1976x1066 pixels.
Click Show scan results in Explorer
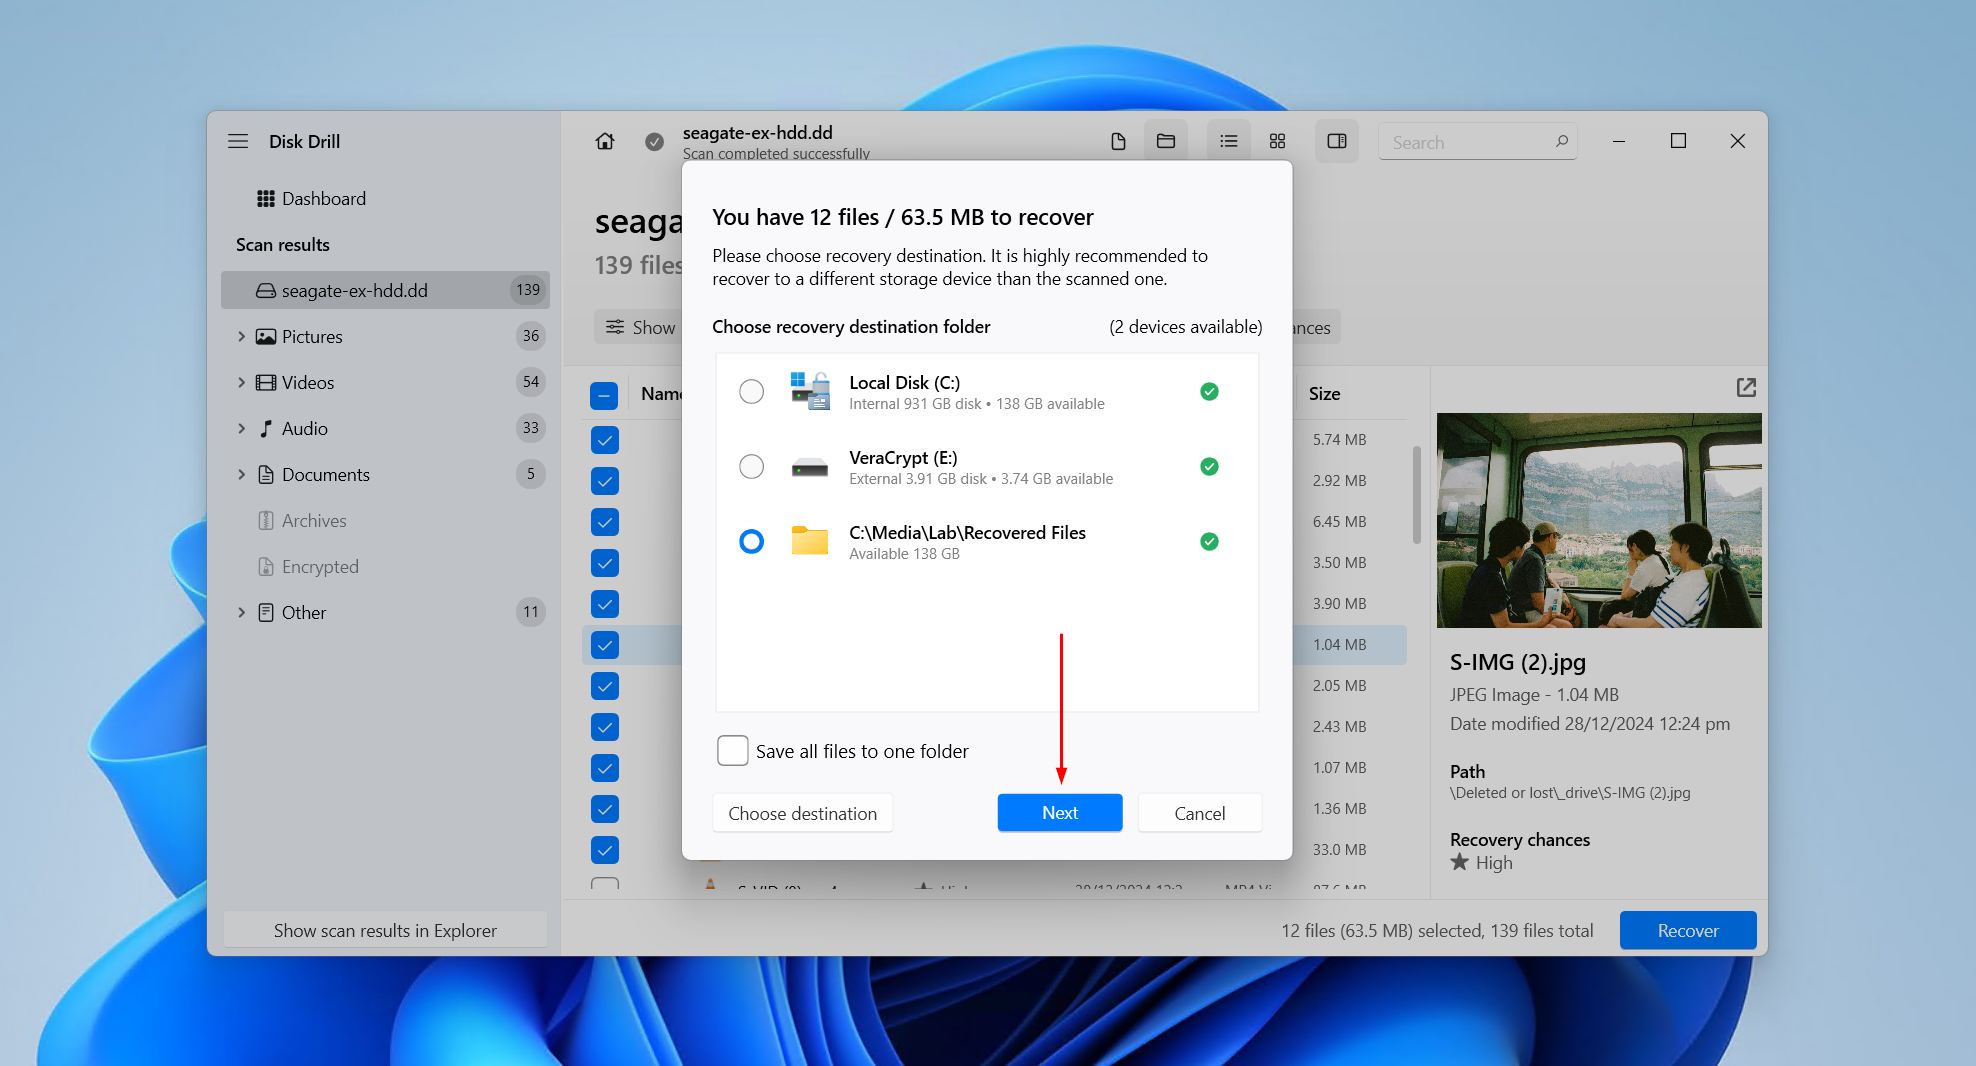[385, 930]
